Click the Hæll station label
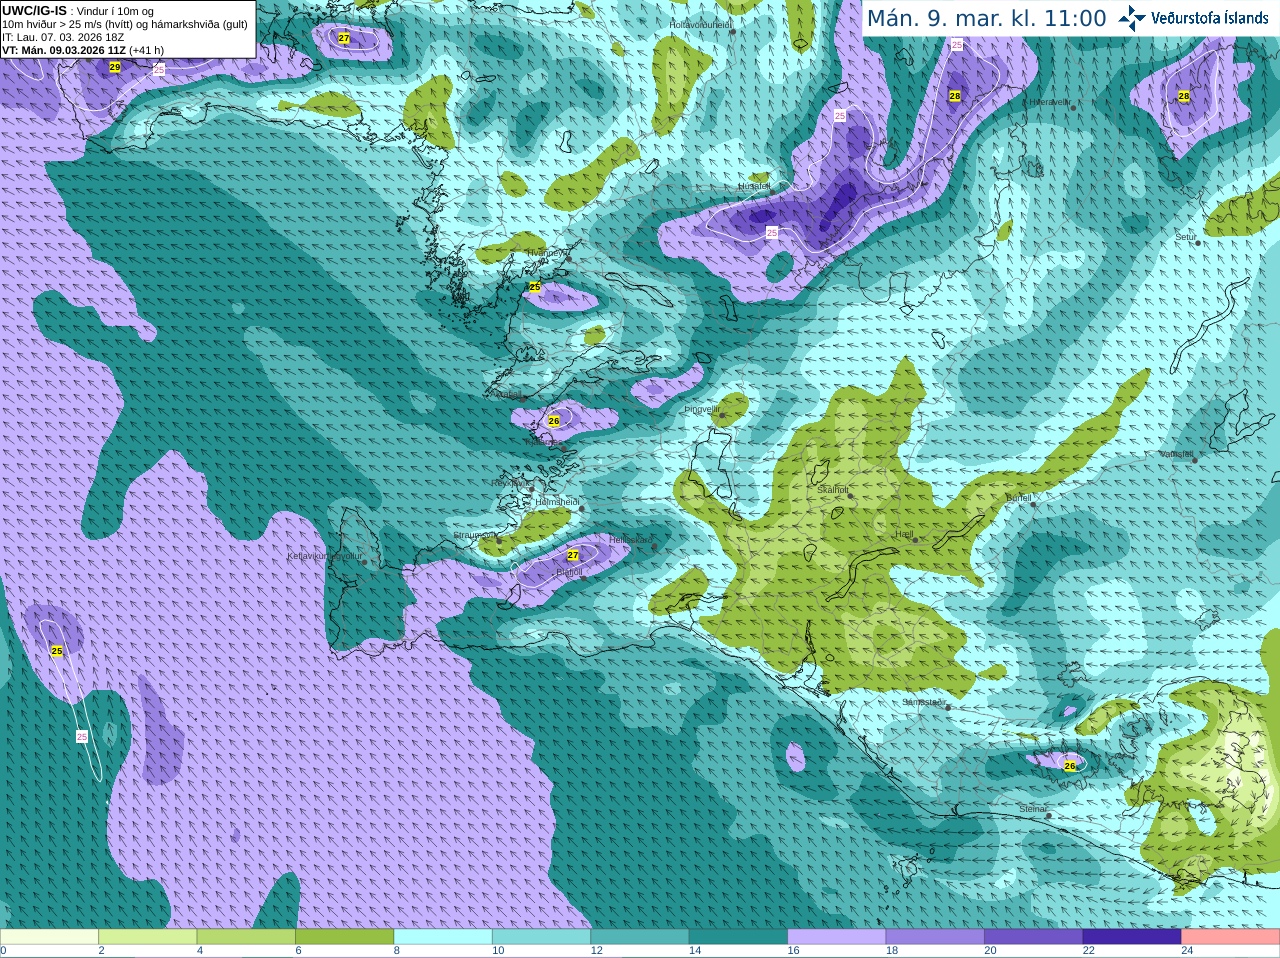 pos(904,534)
